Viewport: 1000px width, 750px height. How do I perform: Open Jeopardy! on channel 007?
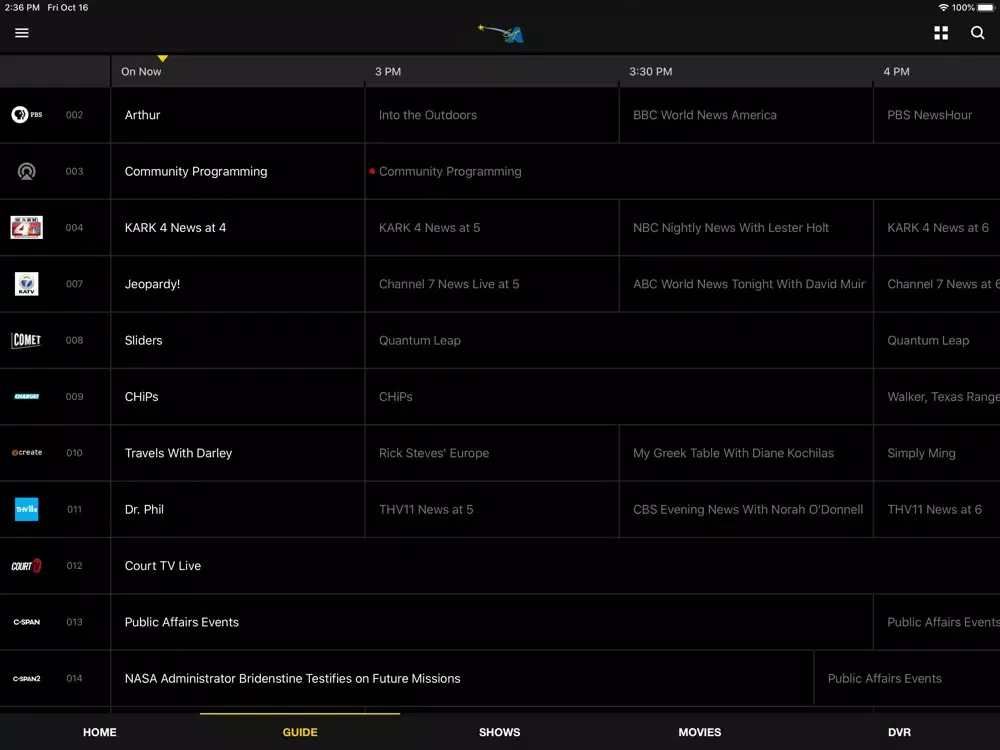click(x=238, y=284)
